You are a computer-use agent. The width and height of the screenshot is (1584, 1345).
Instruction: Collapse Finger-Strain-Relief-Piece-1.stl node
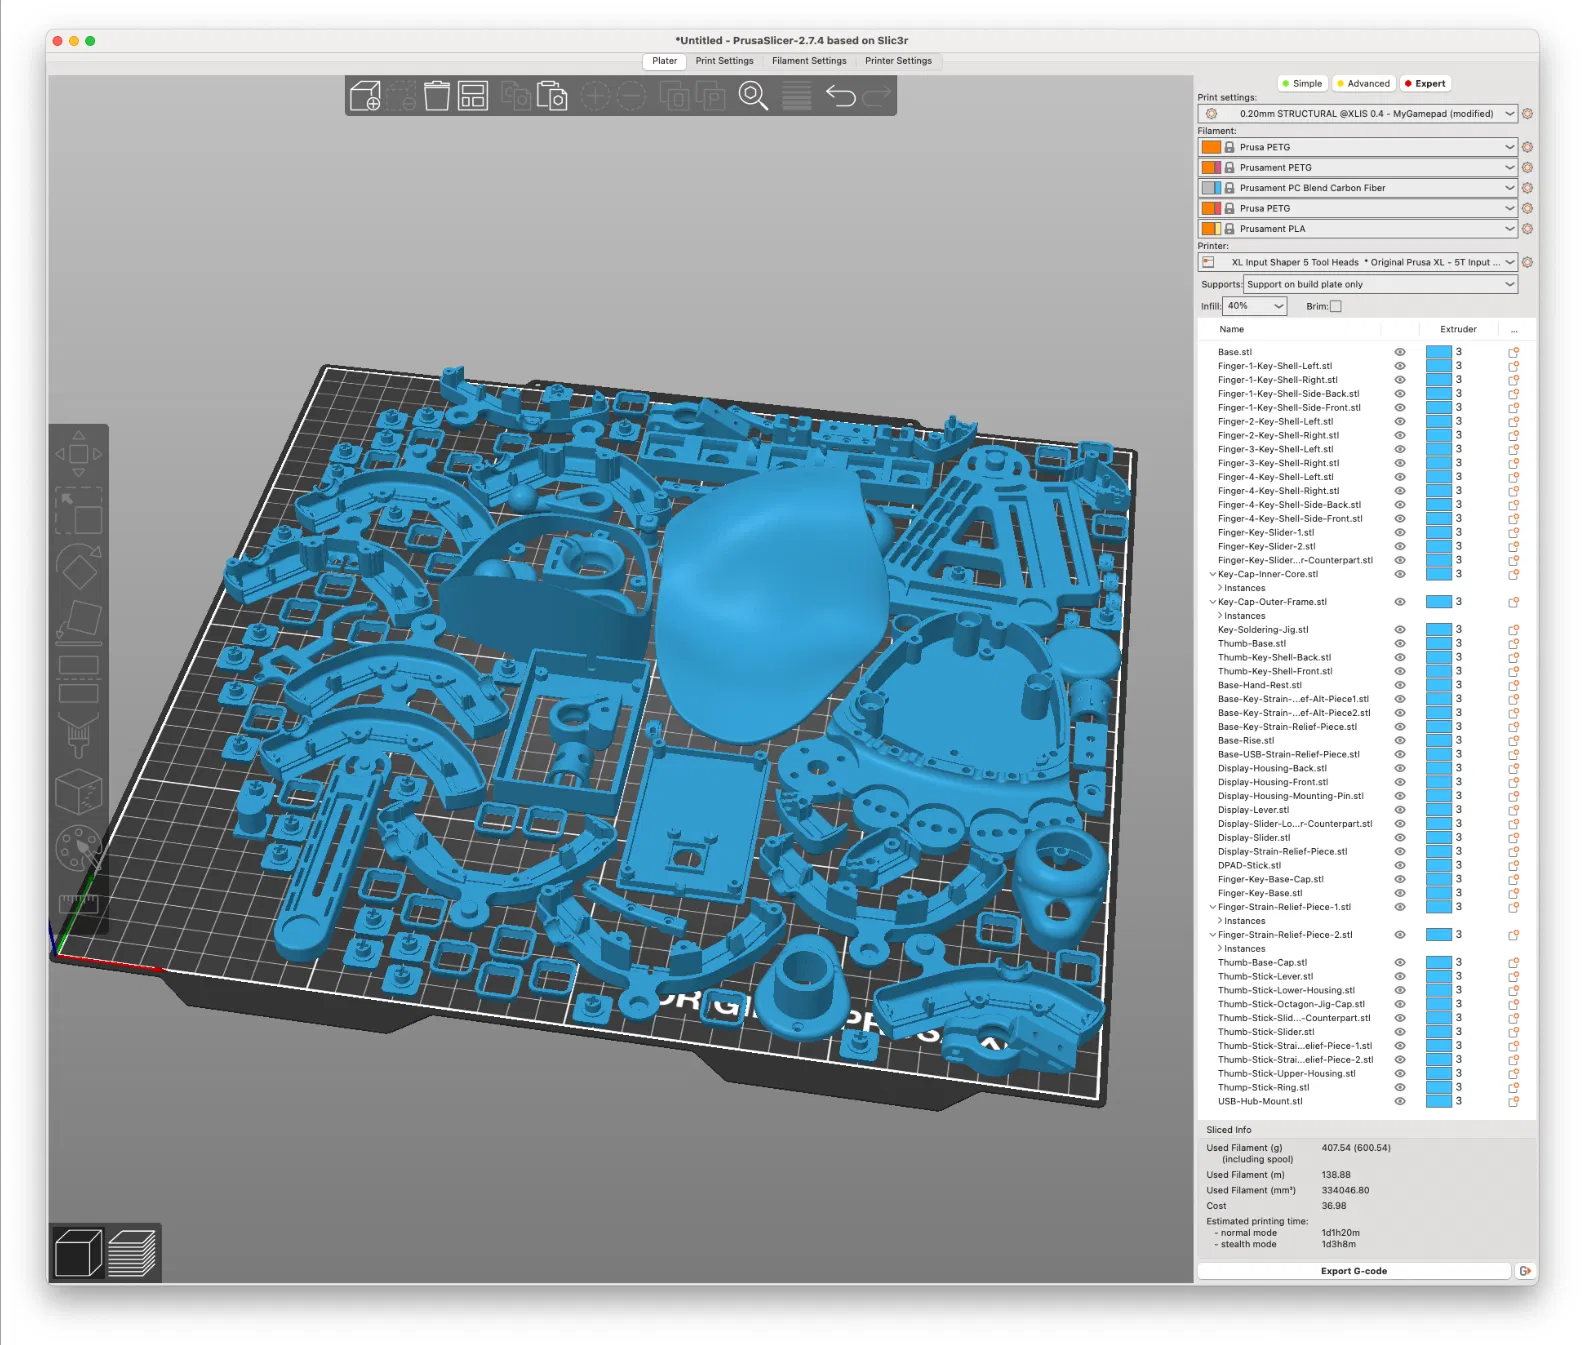[1213, 907]
